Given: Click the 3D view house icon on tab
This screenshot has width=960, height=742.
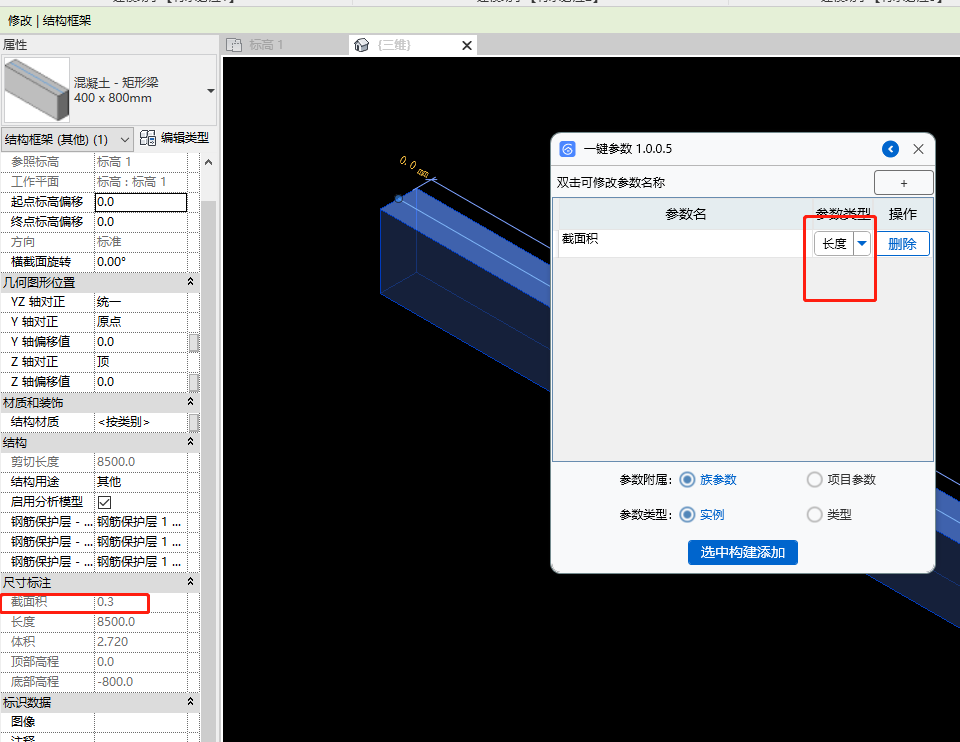Looking at the screenshot, I should (x=363, y=45).
